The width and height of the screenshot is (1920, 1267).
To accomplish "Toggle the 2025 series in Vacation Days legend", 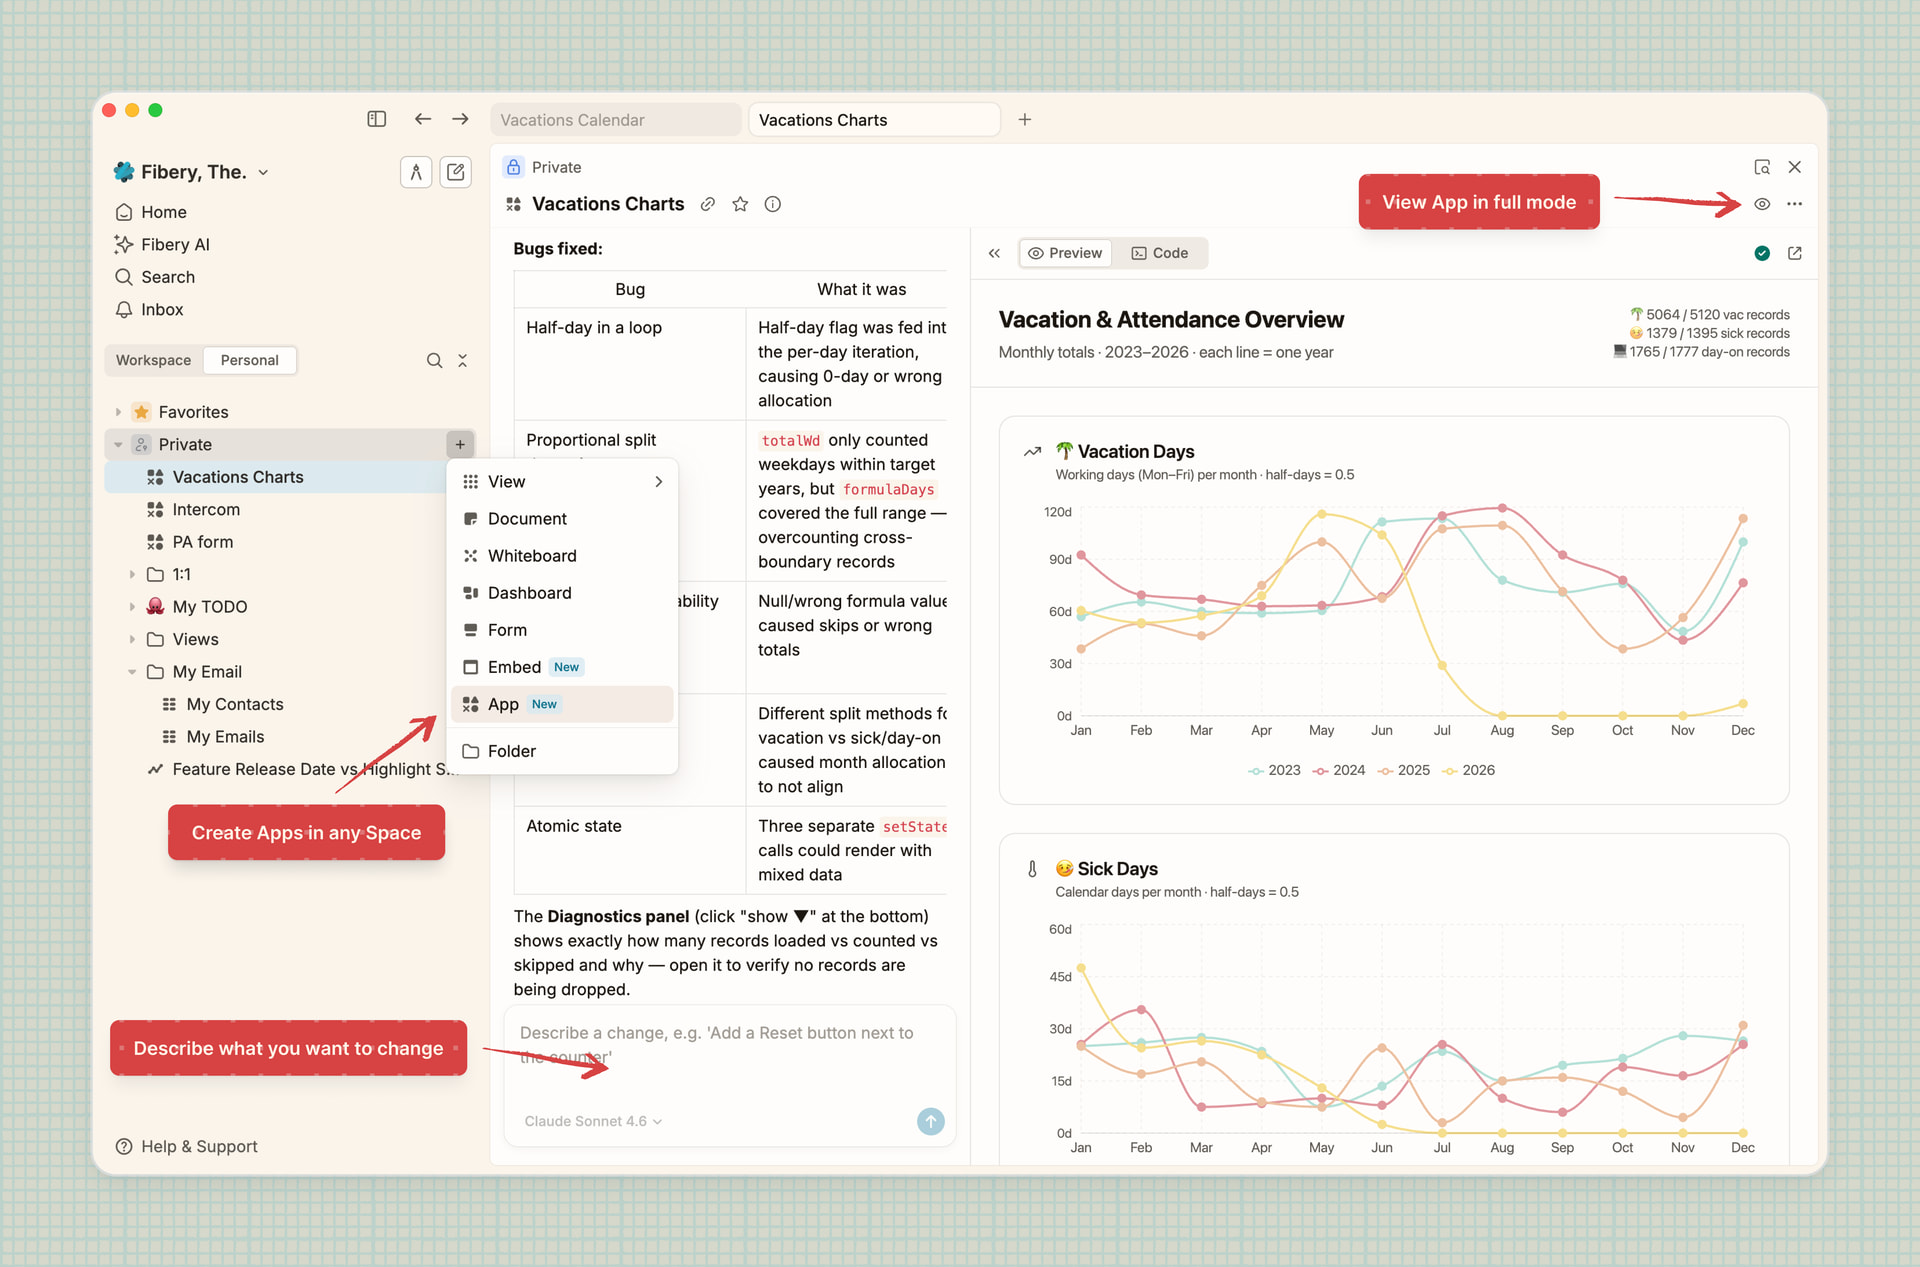I will 1404,770.
